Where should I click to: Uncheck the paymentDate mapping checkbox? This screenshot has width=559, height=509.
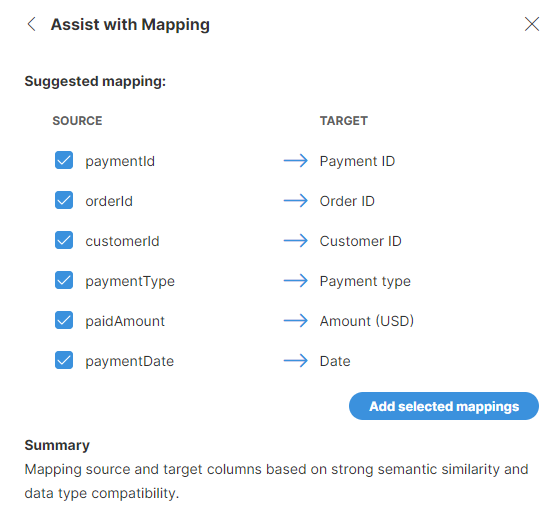(x=64, y=360)
